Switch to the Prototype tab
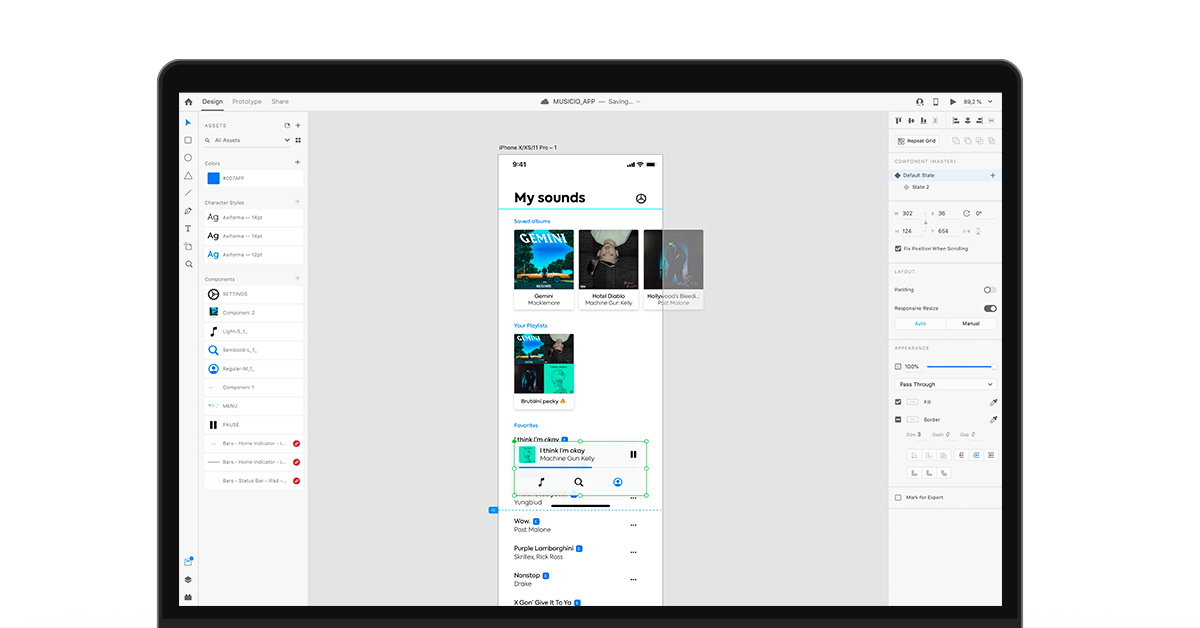The height and width of the screenshot is (628, 1200). 247,102
